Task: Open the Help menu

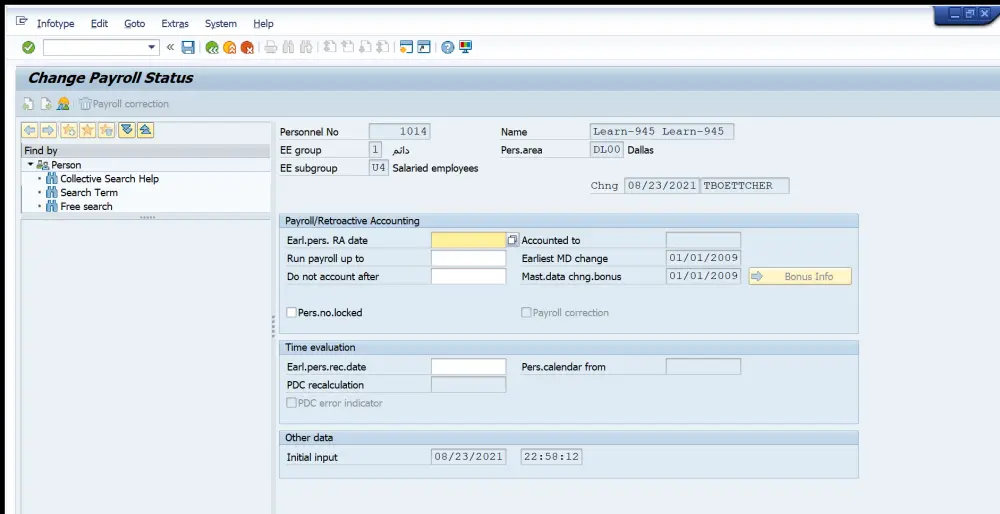Action: 263,24
